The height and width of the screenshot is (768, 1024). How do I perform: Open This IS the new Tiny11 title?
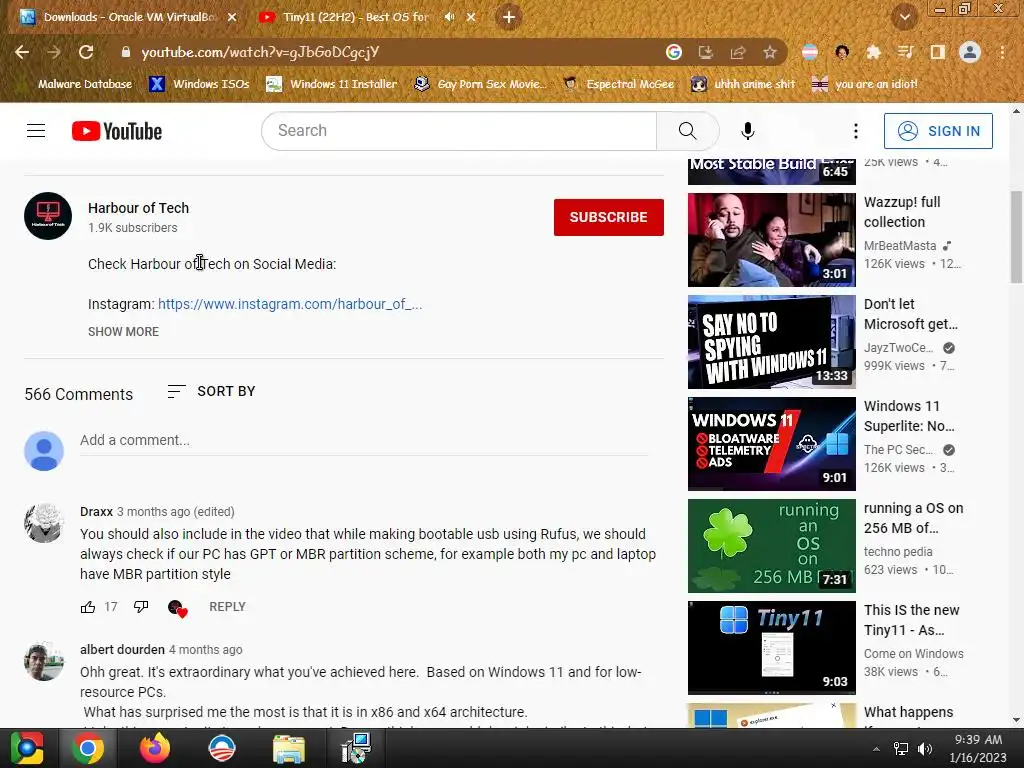point(912,620)
